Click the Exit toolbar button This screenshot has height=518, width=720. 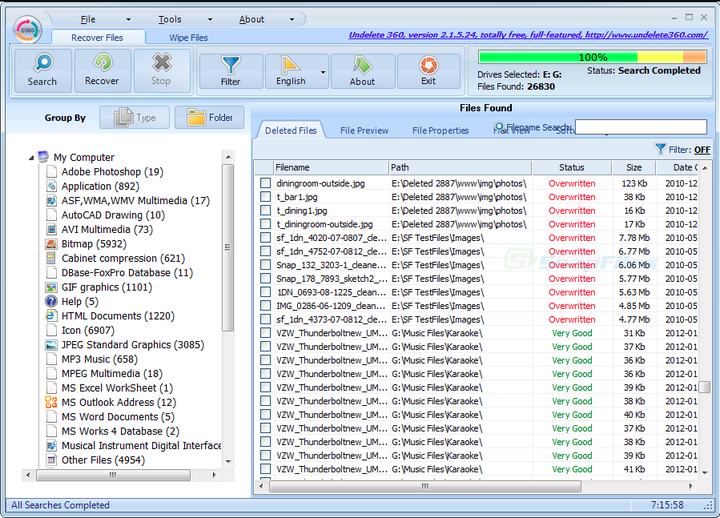(x=428, y=71)
